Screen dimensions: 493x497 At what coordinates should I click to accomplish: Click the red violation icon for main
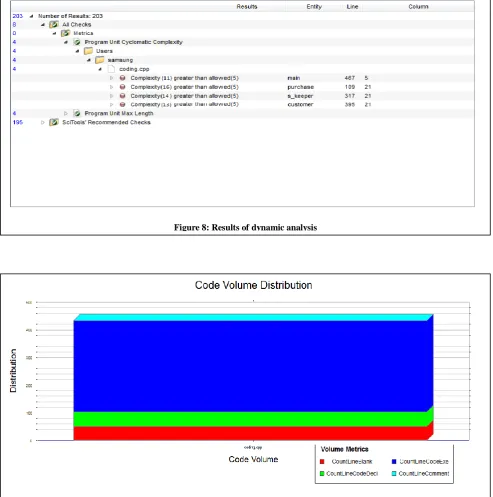click(x=123, y=78)
